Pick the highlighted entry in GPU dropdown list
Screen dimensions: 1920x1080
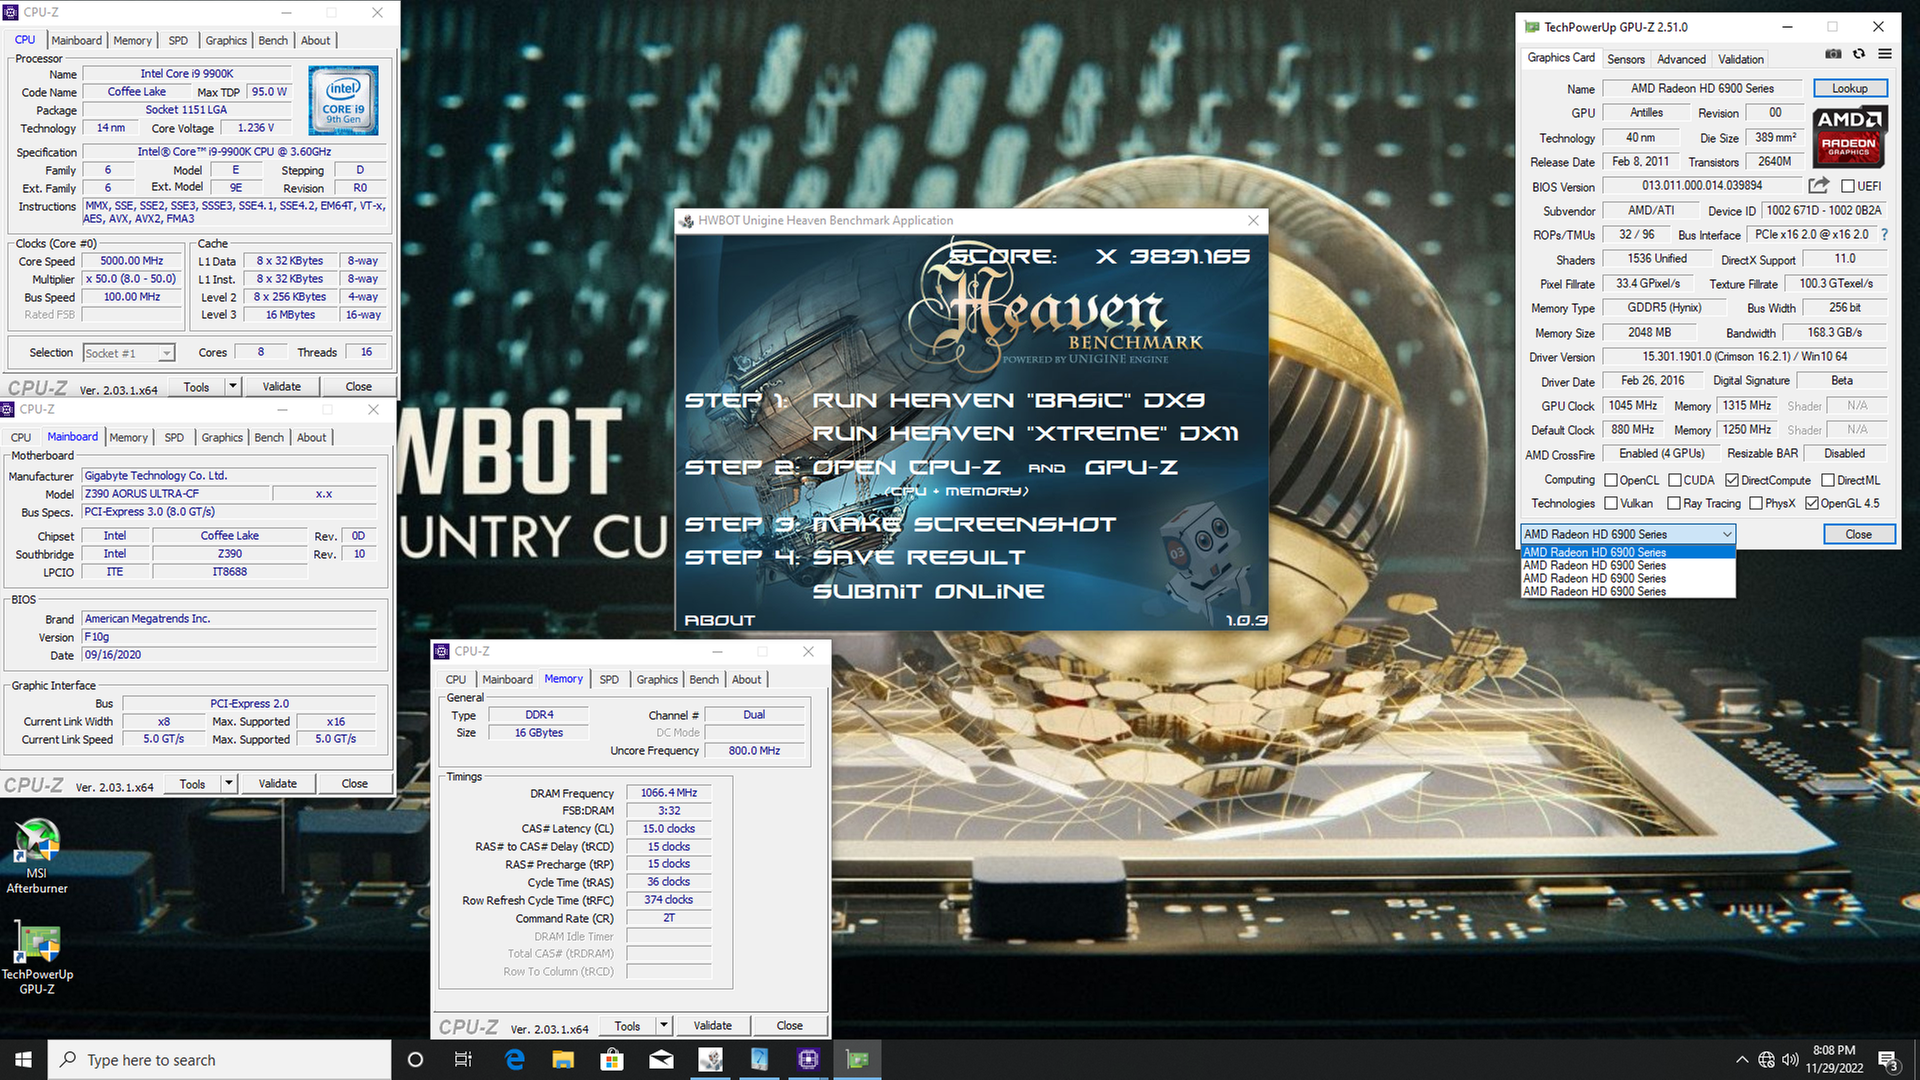[1628, 552]
